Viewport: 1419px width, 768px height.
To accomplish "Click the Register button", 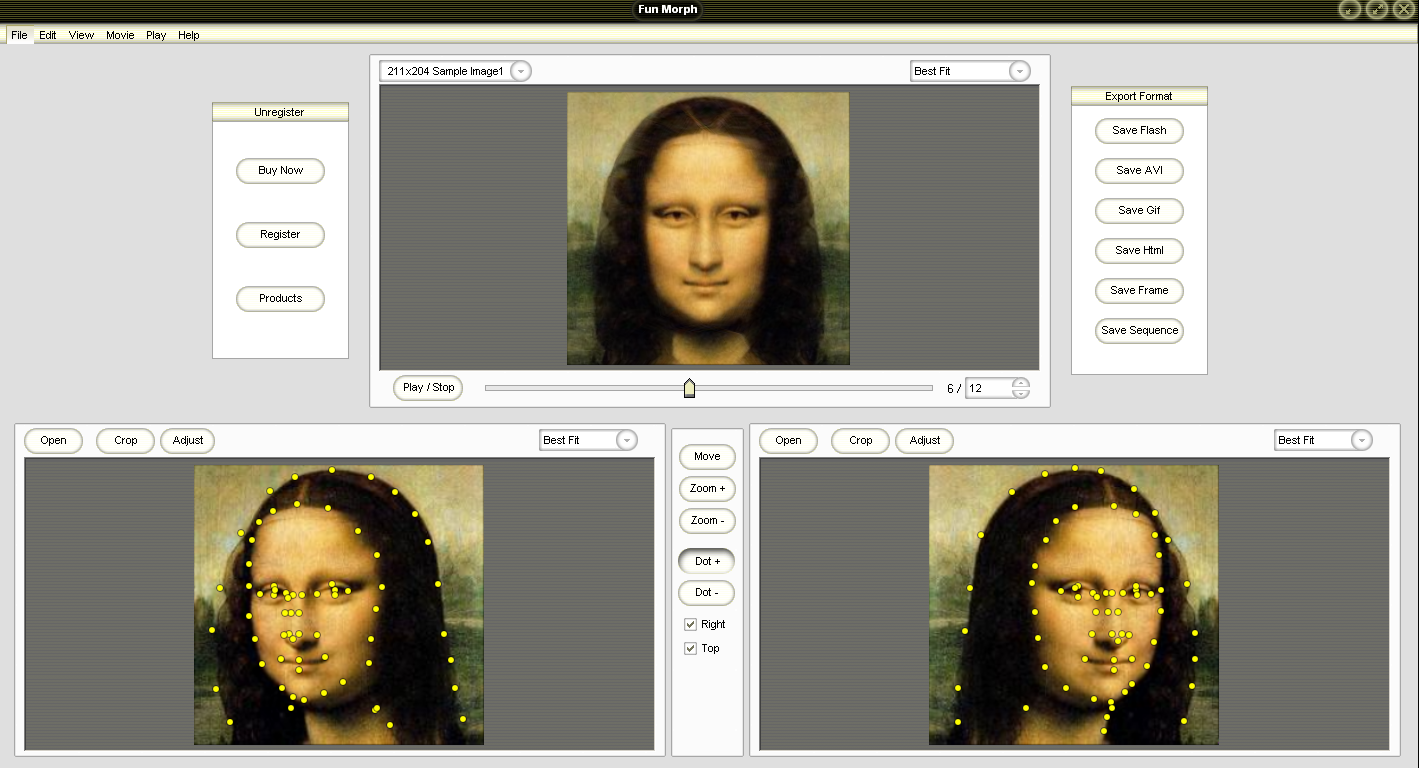I will pos(280,235).
